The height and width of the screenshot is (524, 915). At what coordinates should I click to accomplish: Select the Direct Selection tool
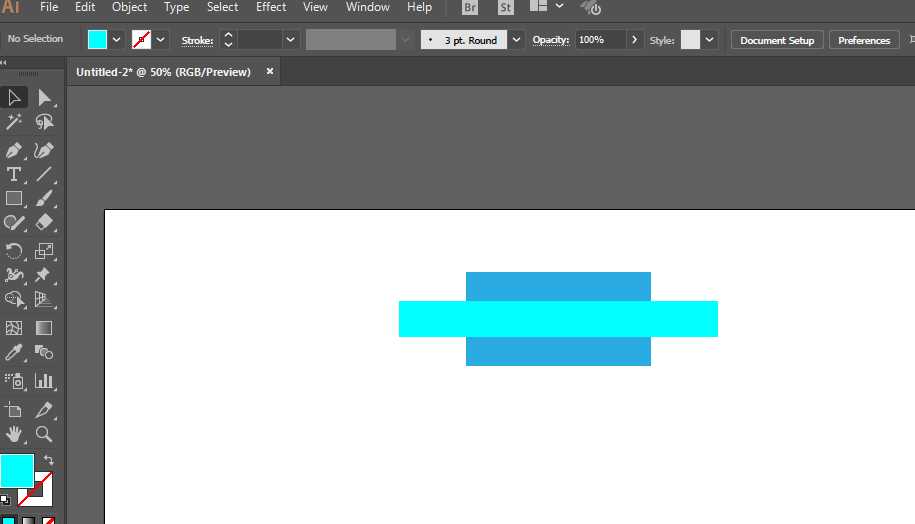44,97
